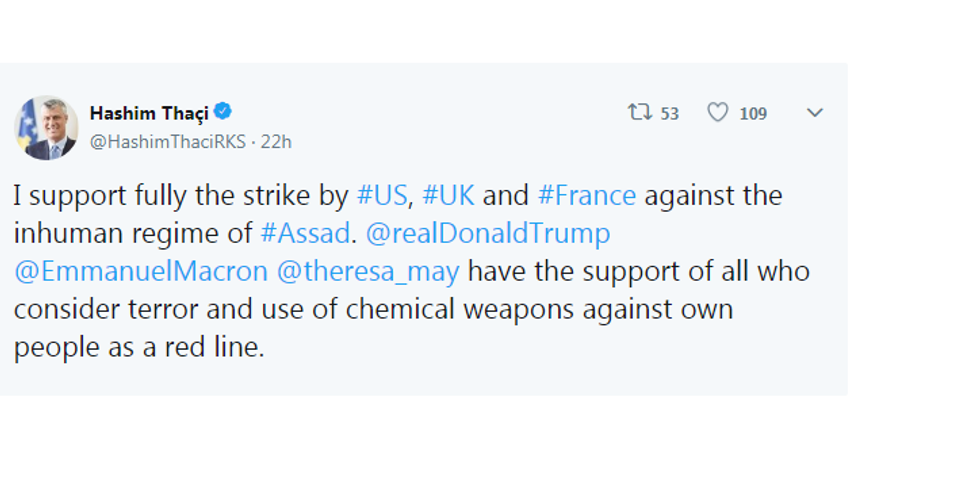Click the retweet count 53
The width and height of the screenshot is (980, 497).
[669, 114]
